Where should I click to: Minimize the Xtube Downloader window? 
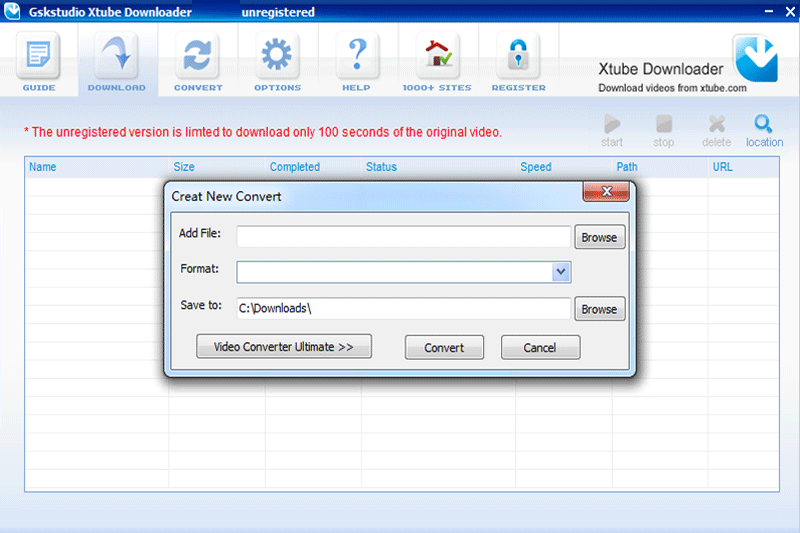769,11
